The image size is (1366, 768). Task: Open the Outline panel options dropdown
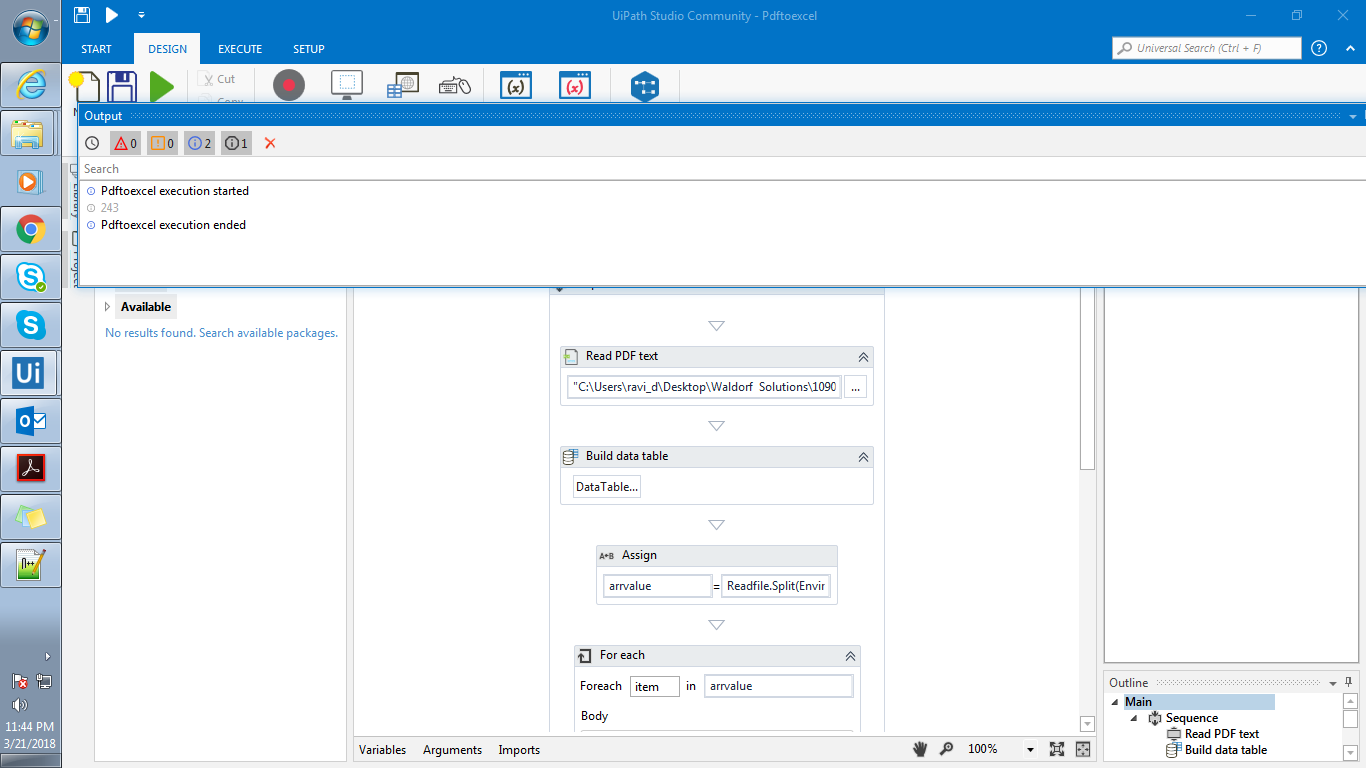click(x=1335, y=683)
